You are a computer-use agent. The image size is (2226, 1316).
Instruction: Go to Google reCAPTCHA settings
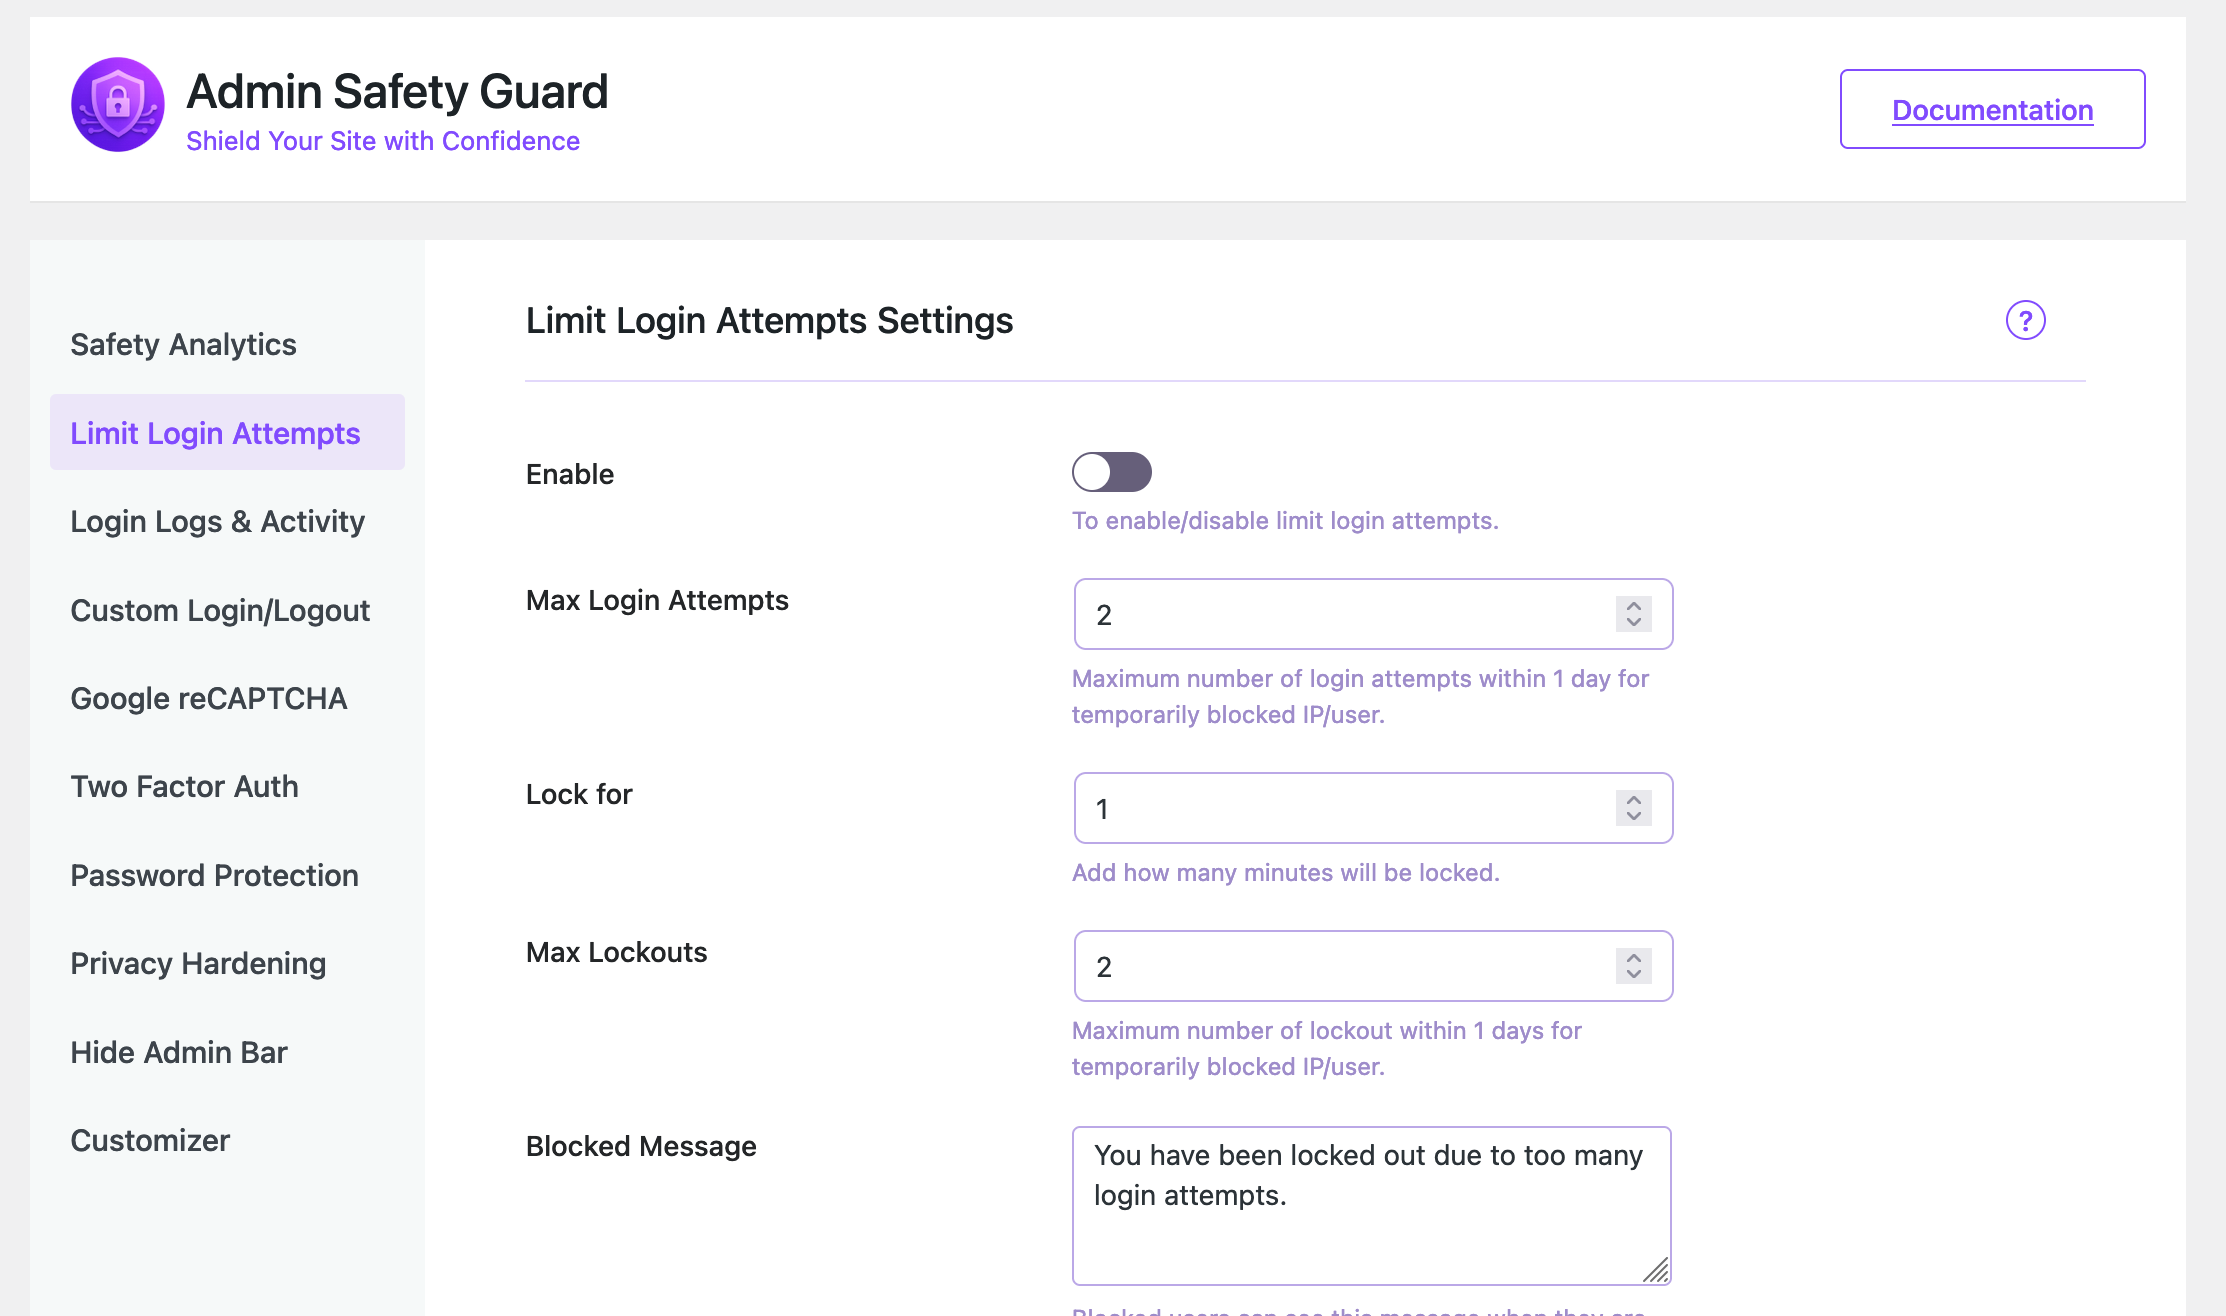tap(209, 698)
